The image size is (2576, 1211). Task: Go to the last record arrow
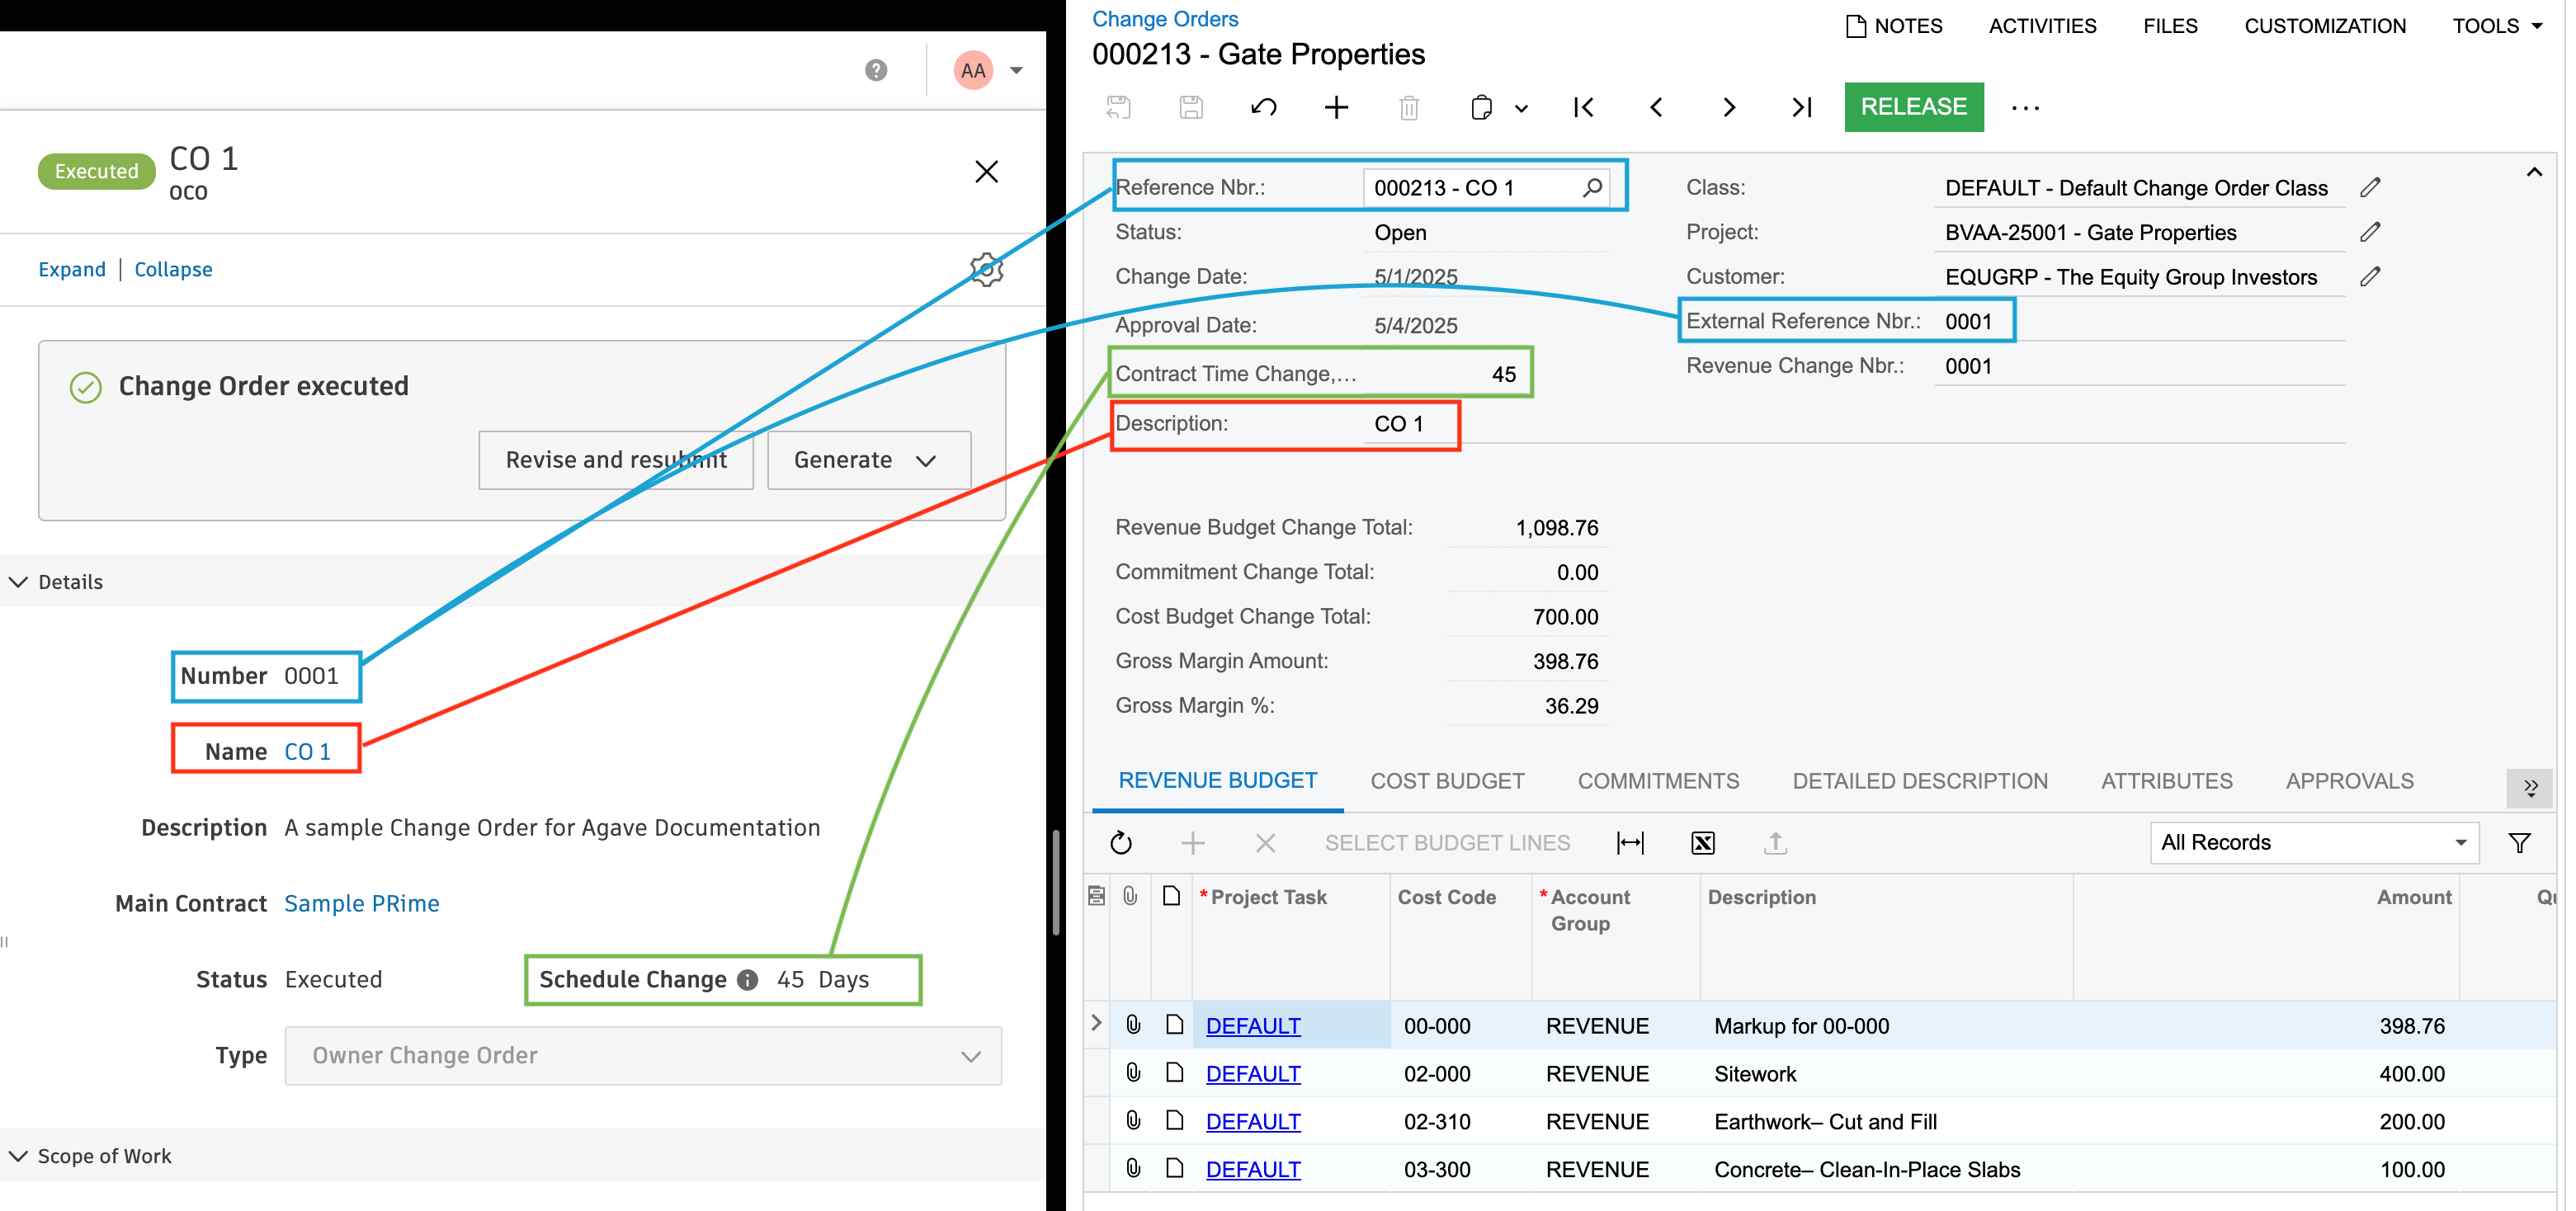pyautogui.click(x=1801, y=107)
